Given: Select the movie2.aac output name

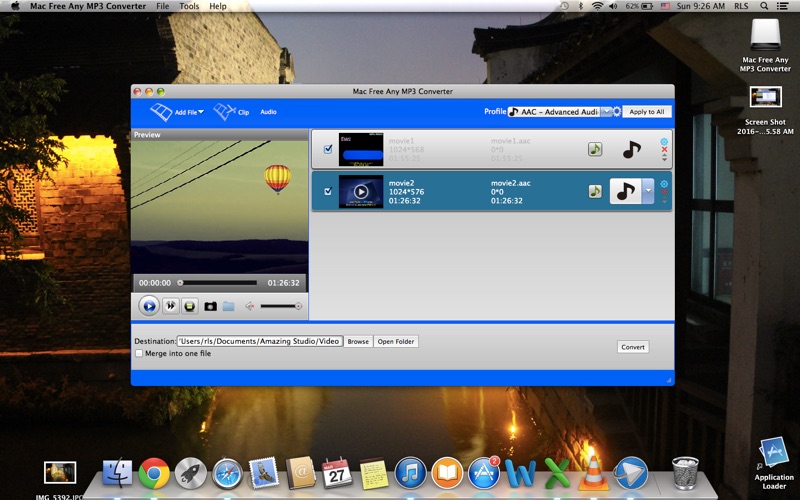Looking at the screenshot, I should [x=511, y=183].
